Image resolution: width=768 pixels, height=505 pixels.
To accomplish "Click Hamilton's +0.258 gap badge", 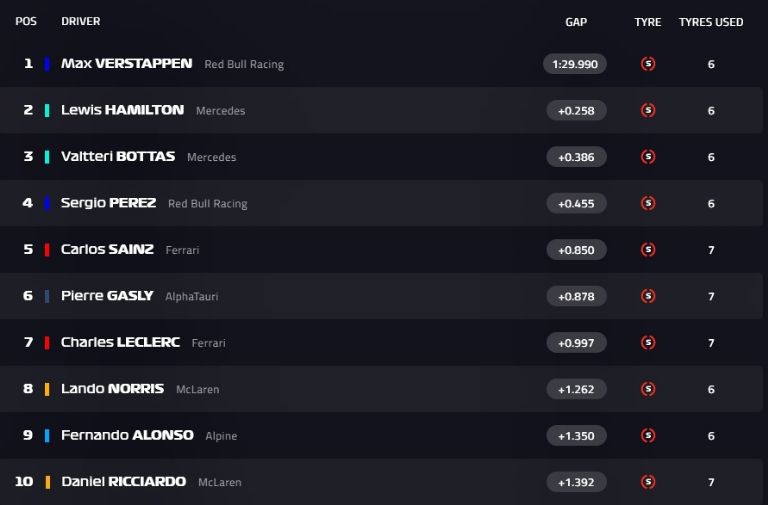I will (x=576, y=110).
